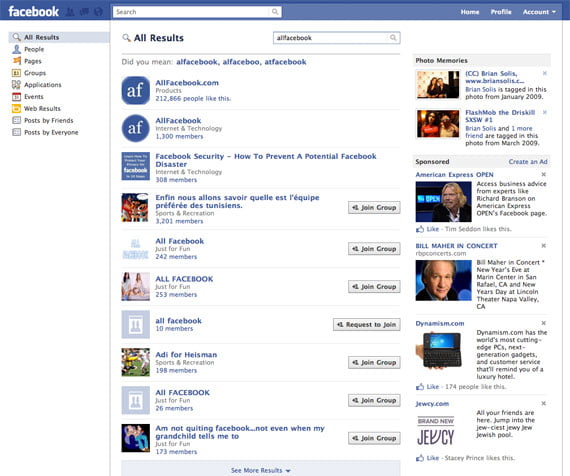
Task: Request to Join the all facebook group
Action: [x=366, y=324]
